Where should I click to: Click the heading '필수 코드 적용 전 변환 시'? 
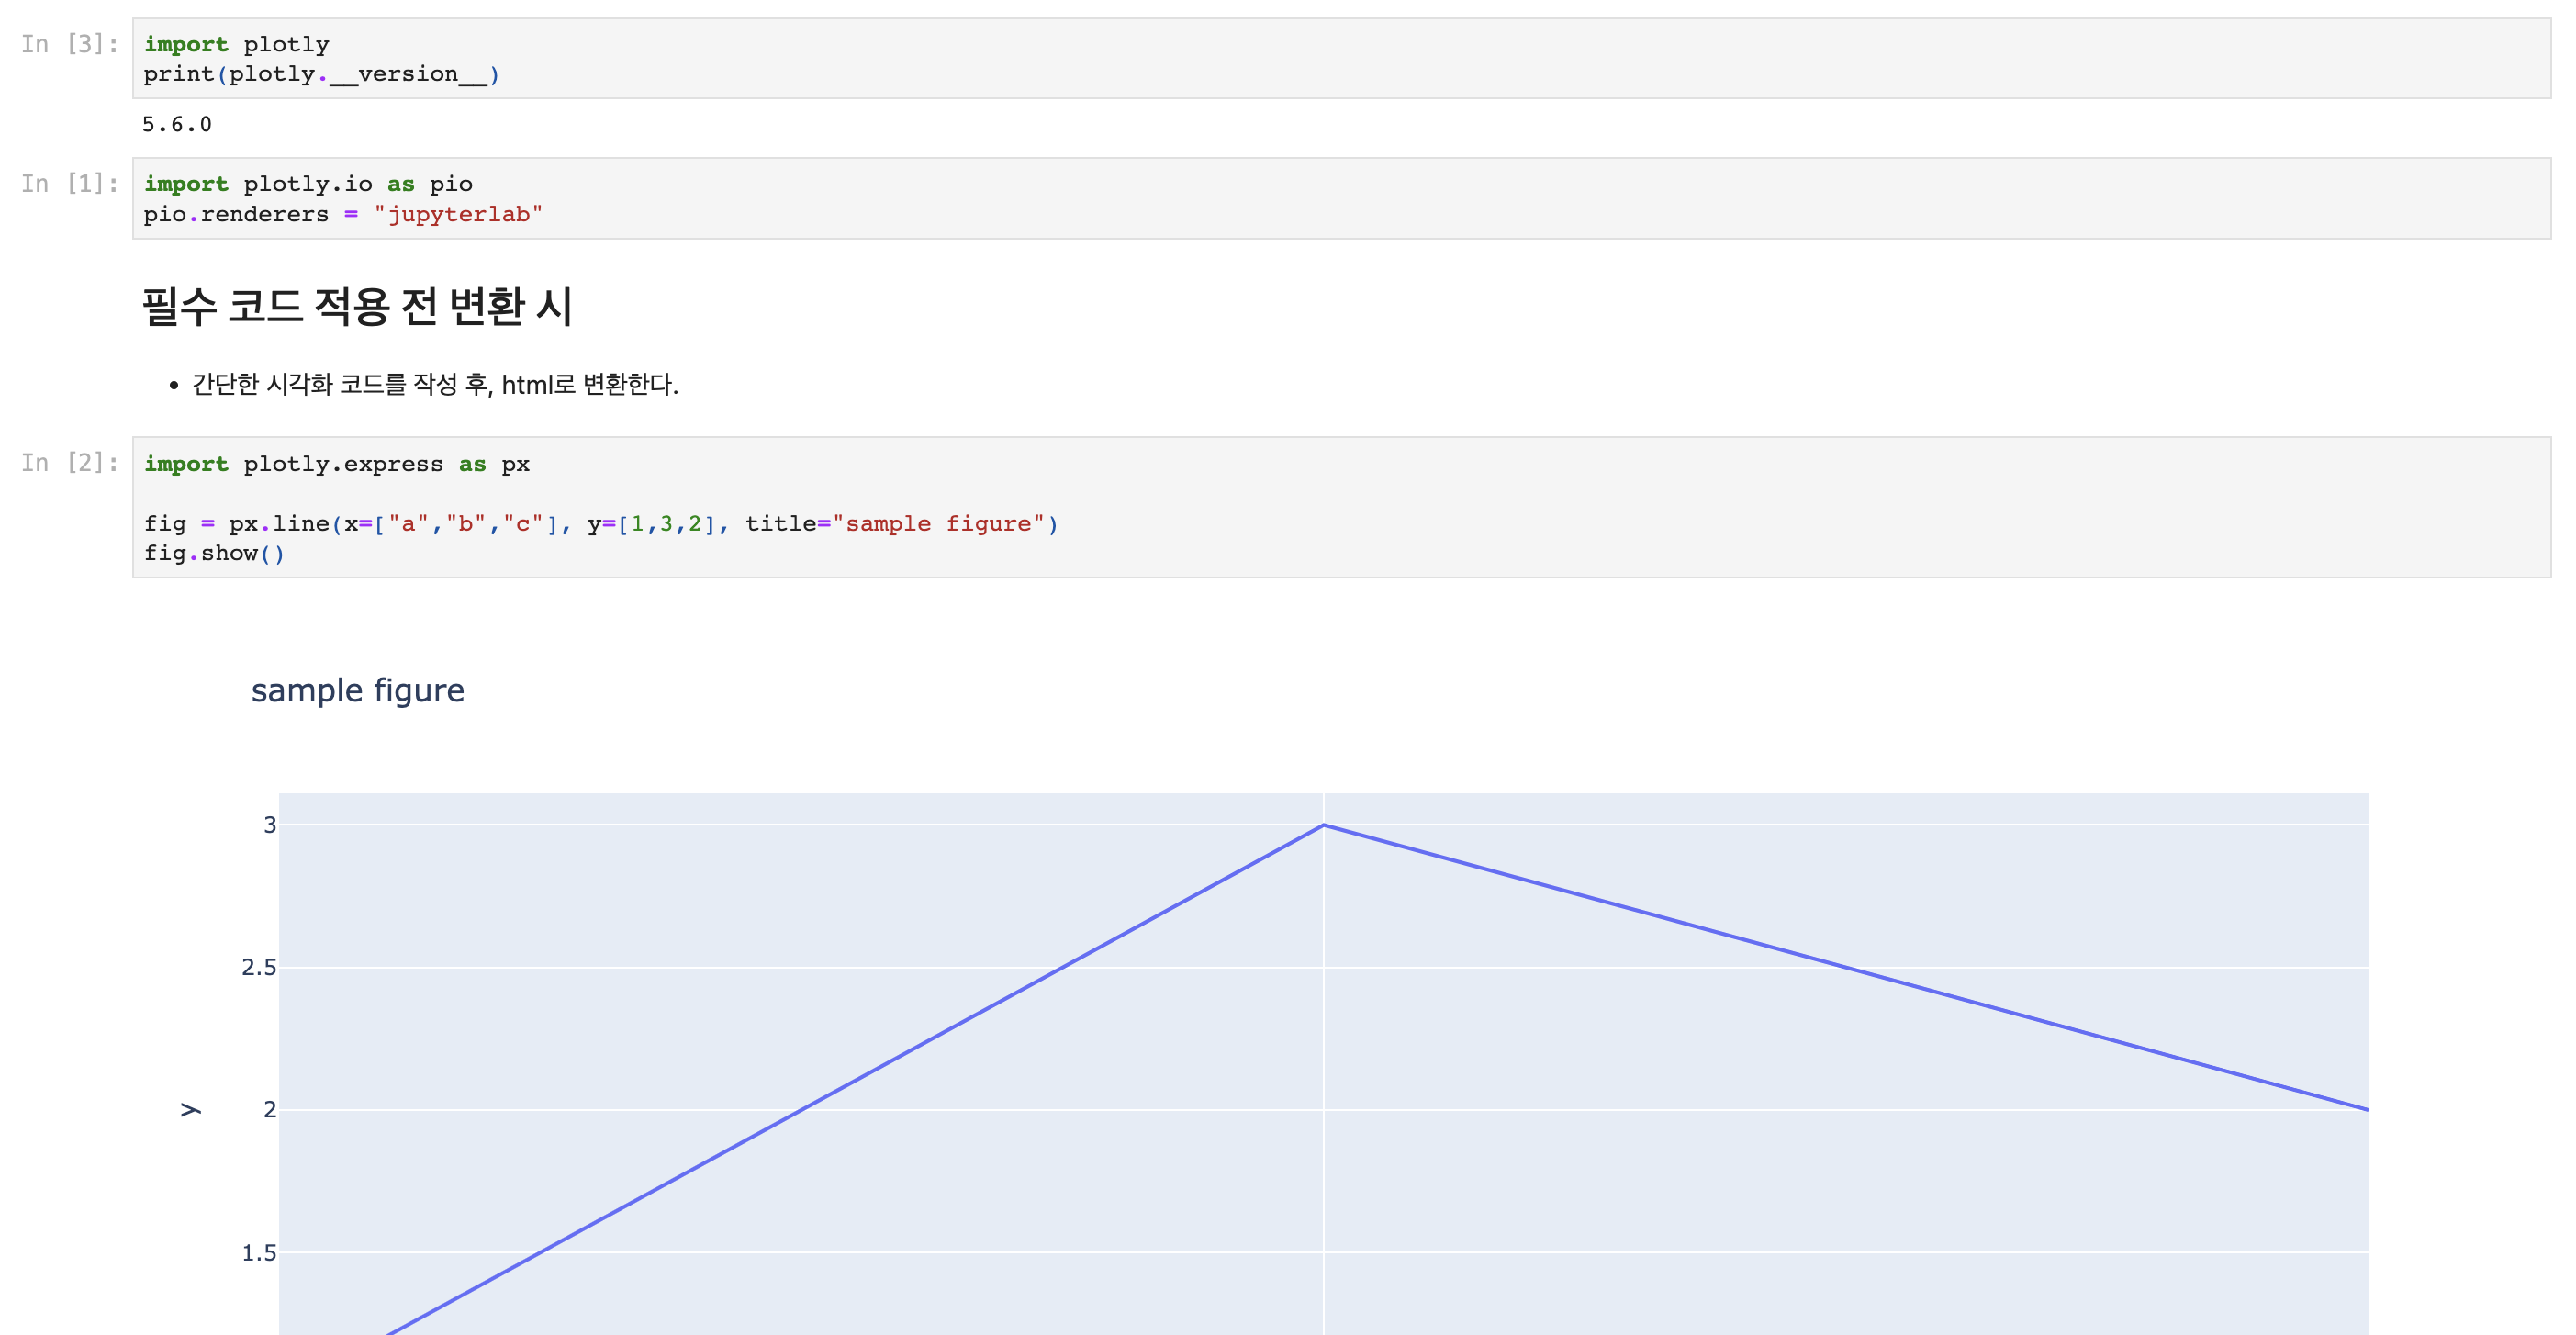click(357, 306)
